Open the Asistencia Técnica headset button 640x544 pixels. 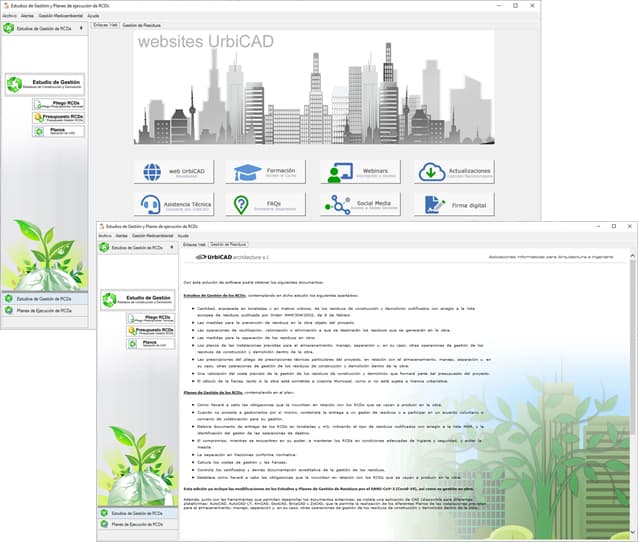click(x=174, y=204)
